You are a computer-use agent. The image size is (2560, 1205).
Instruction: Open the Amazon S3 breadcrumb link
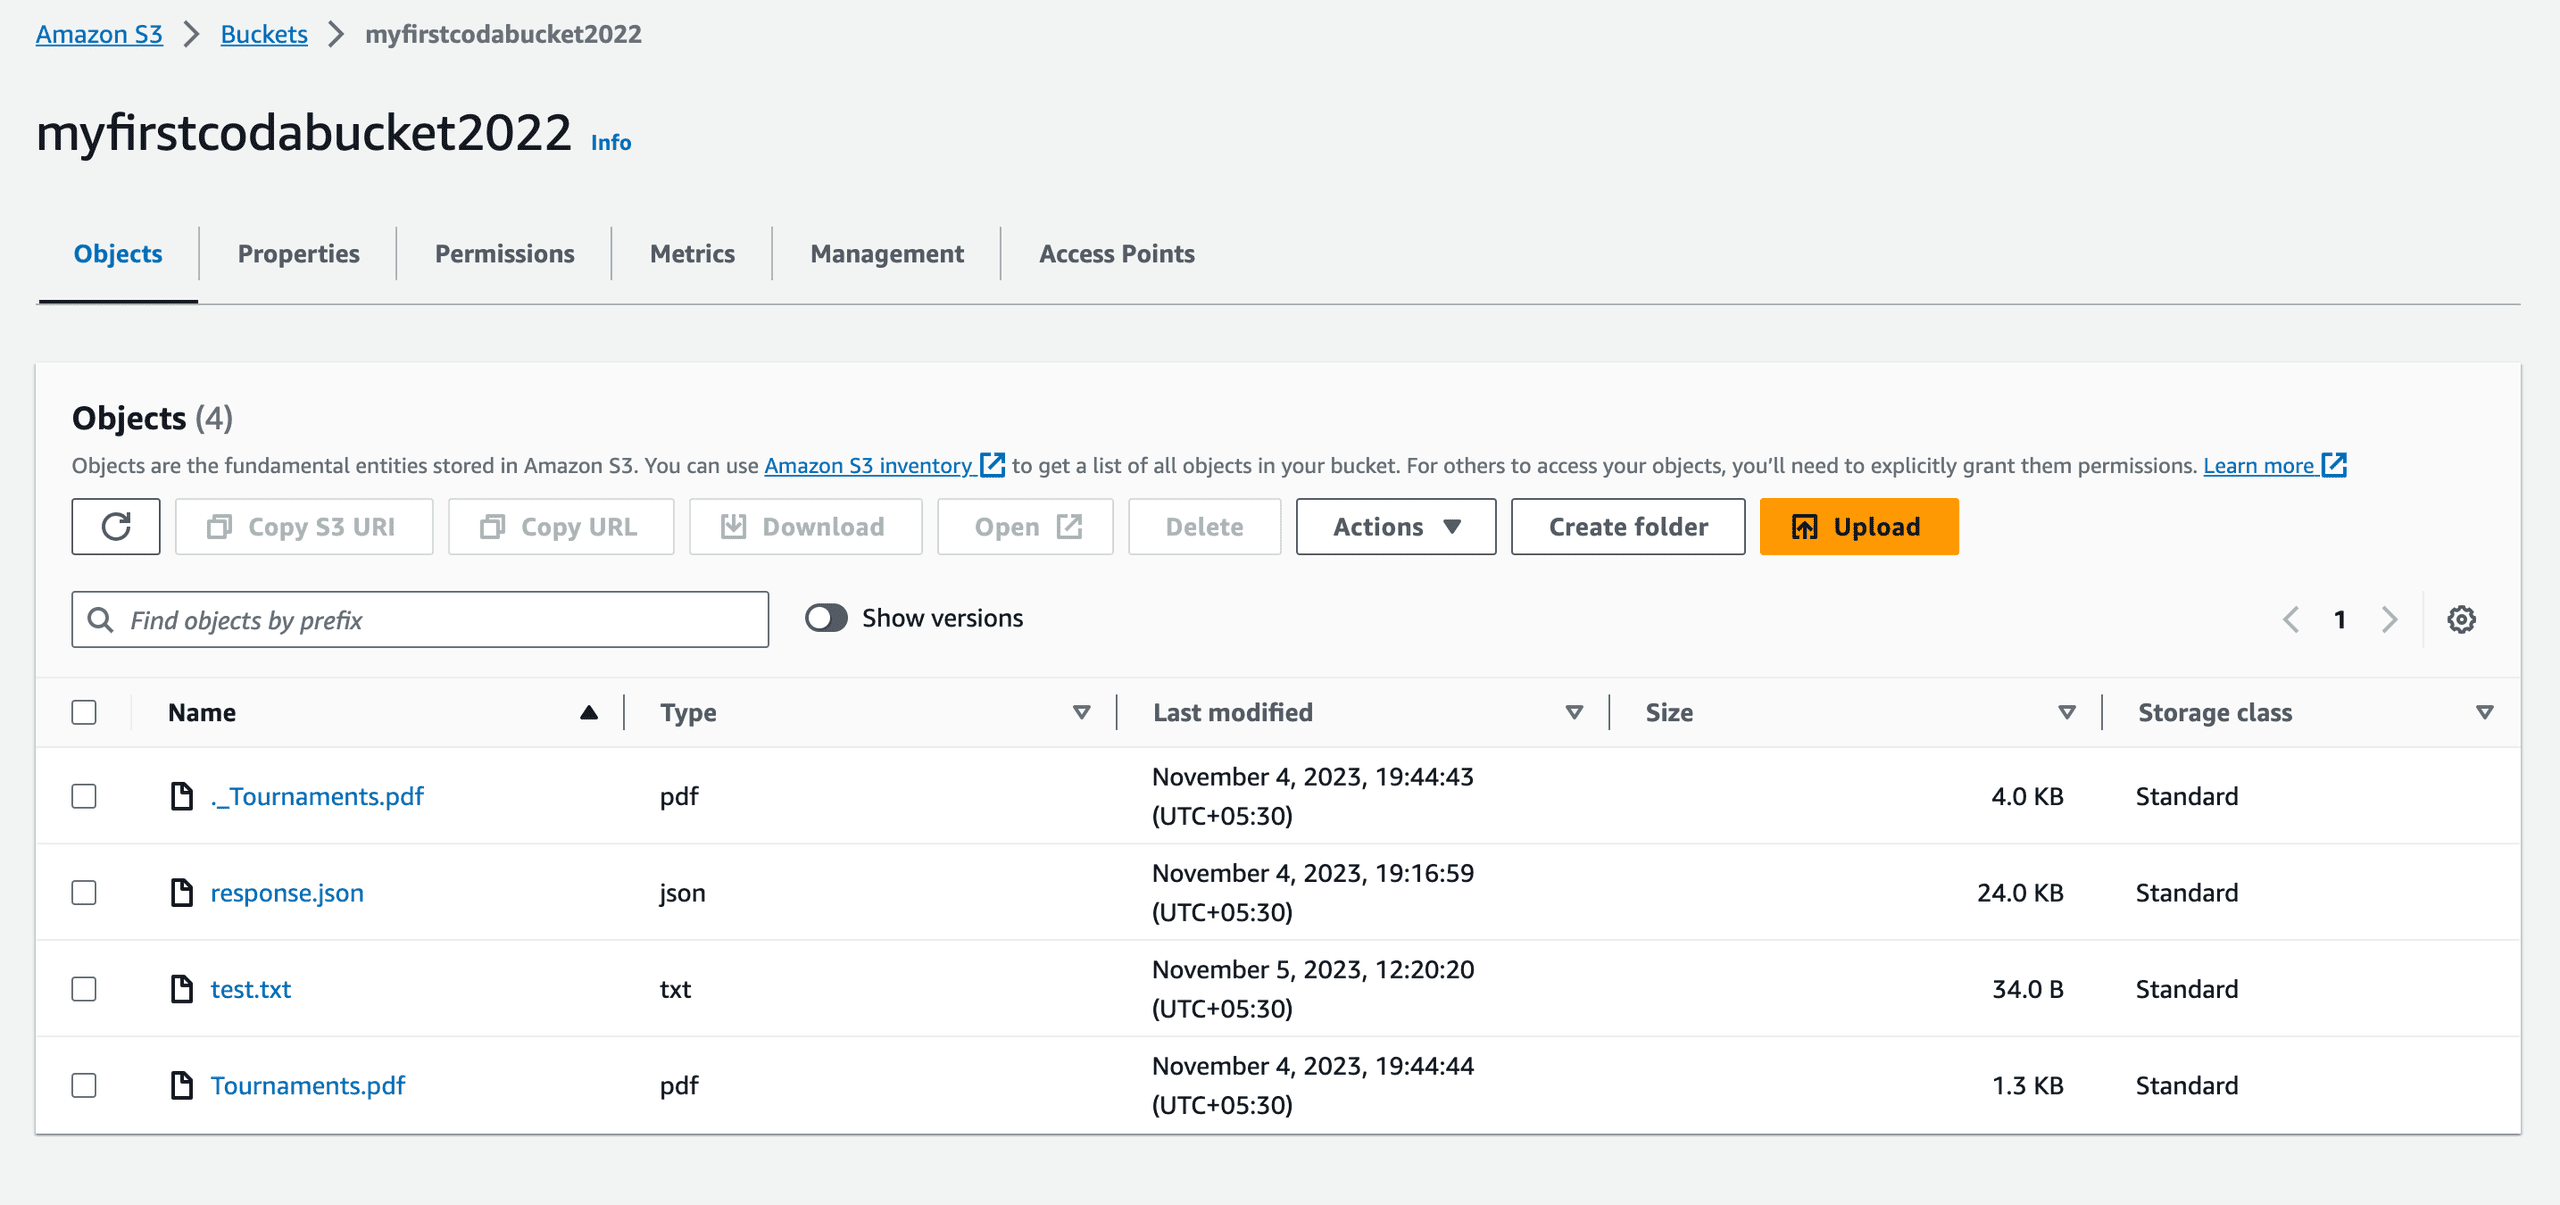click(99, 34)
